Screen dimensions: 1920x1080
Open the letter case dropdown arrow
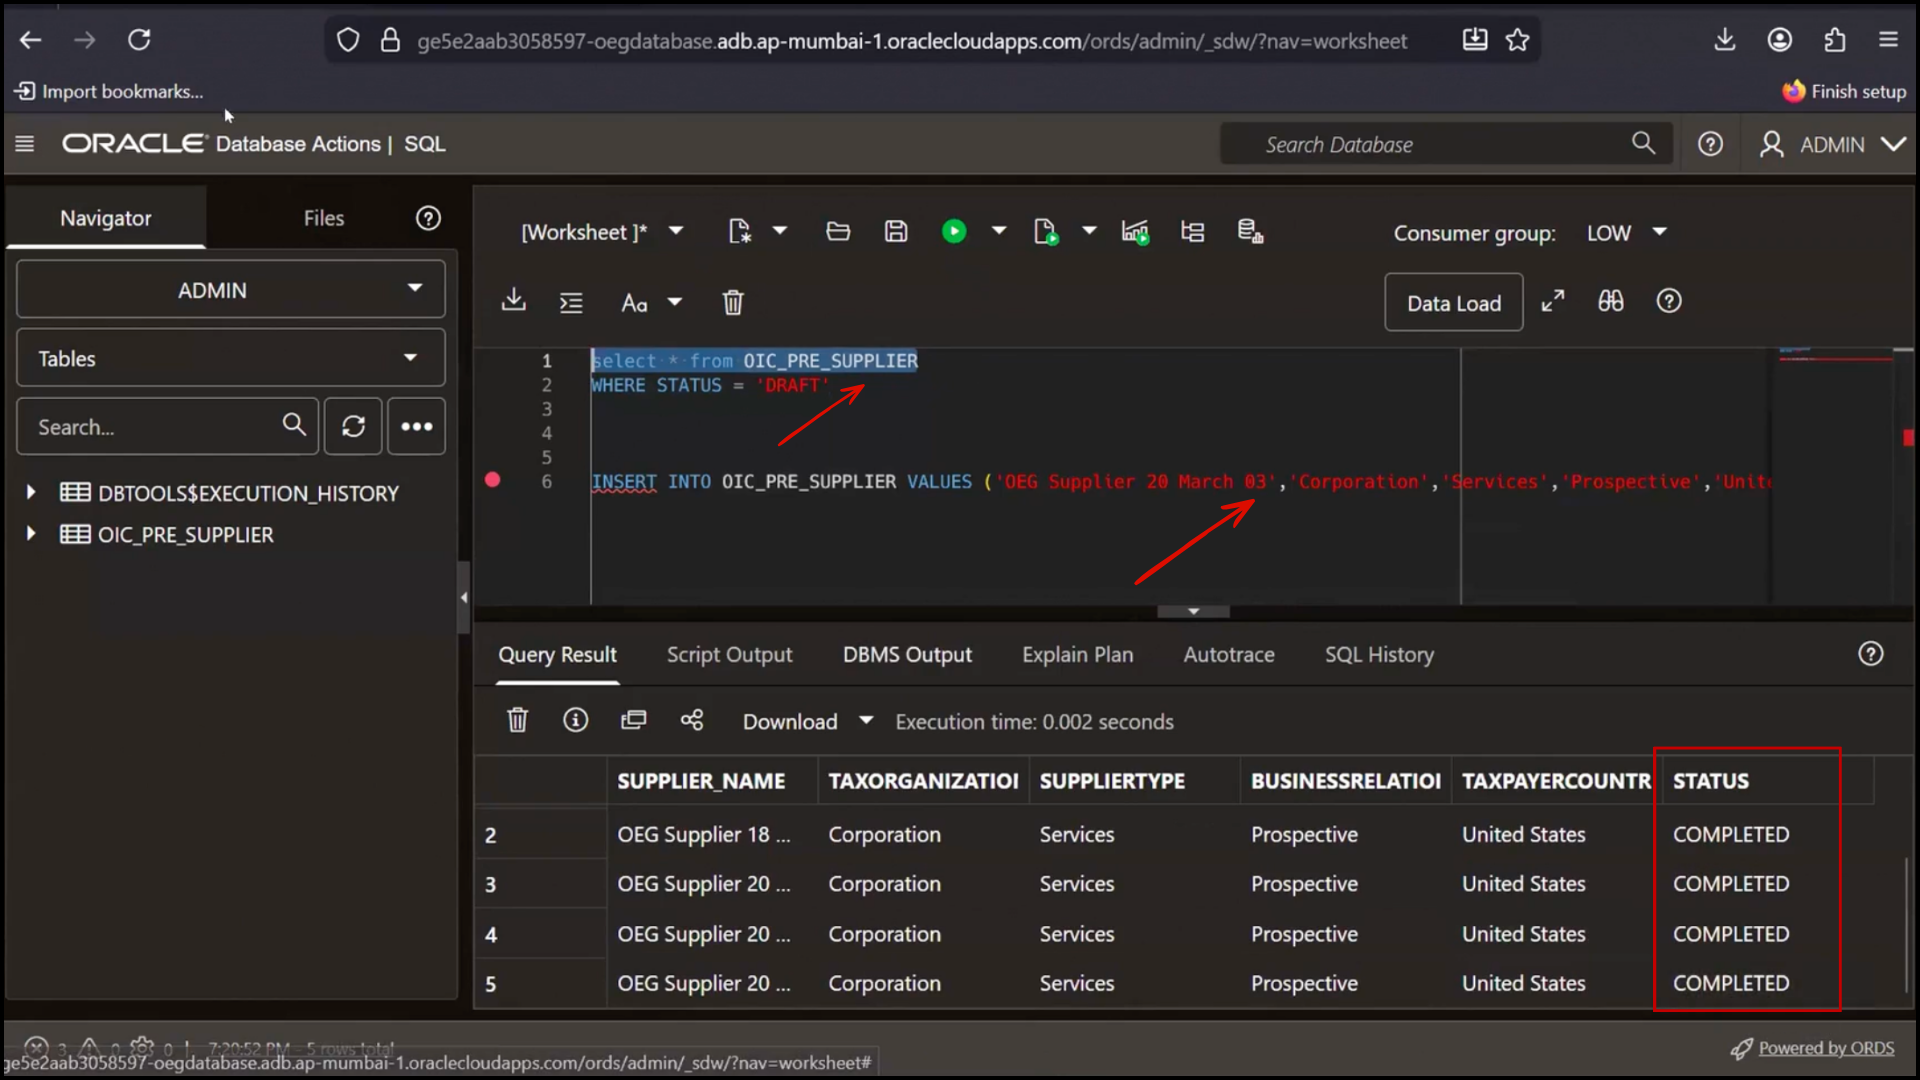pos(675,302)
